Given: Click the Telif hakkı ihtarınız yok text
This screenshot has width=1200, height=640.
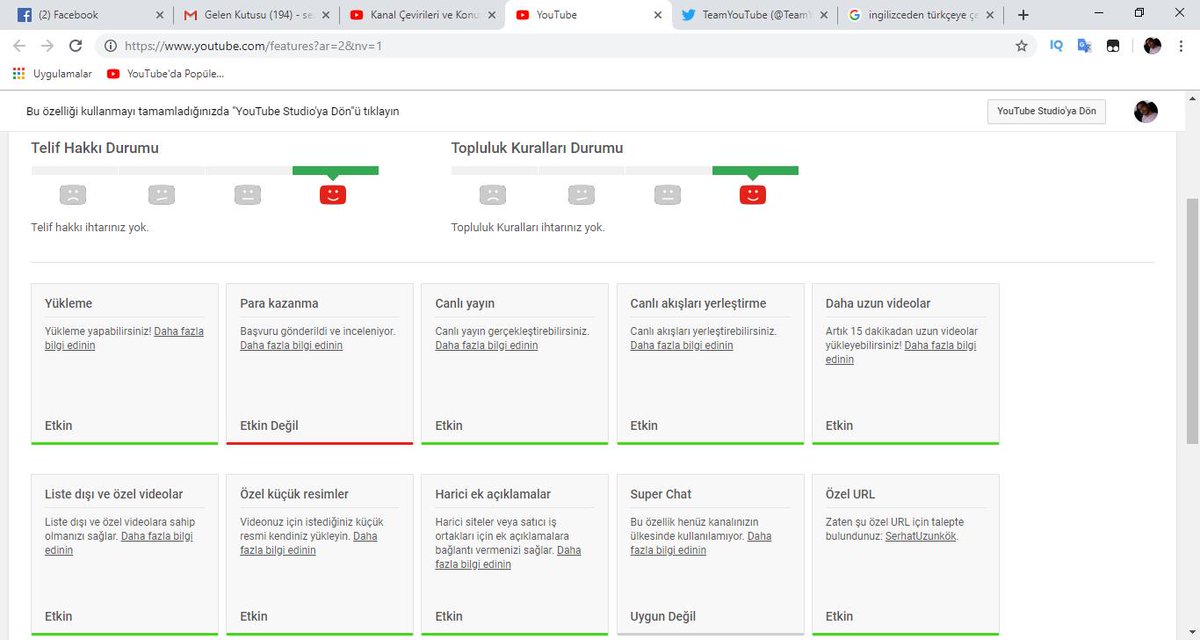Looking at the screenshot, I should (x=90, y=227).
